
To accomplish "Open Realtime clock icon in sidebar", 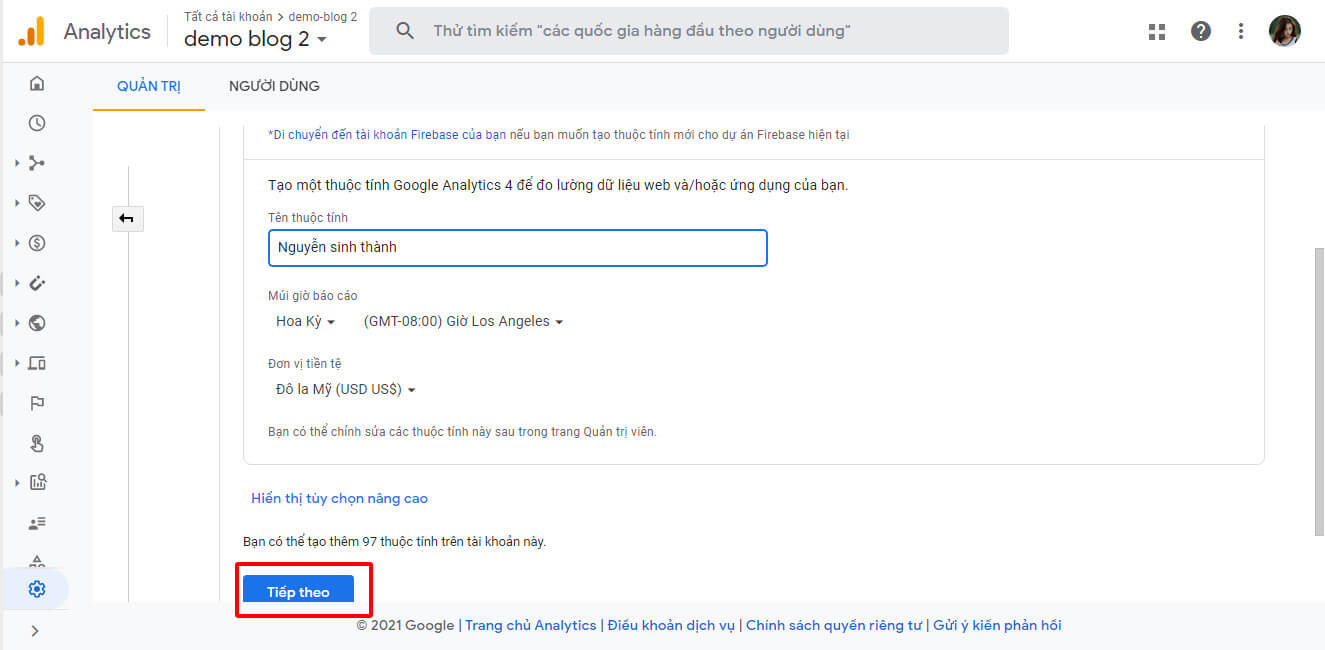I will tap(37, 123).
